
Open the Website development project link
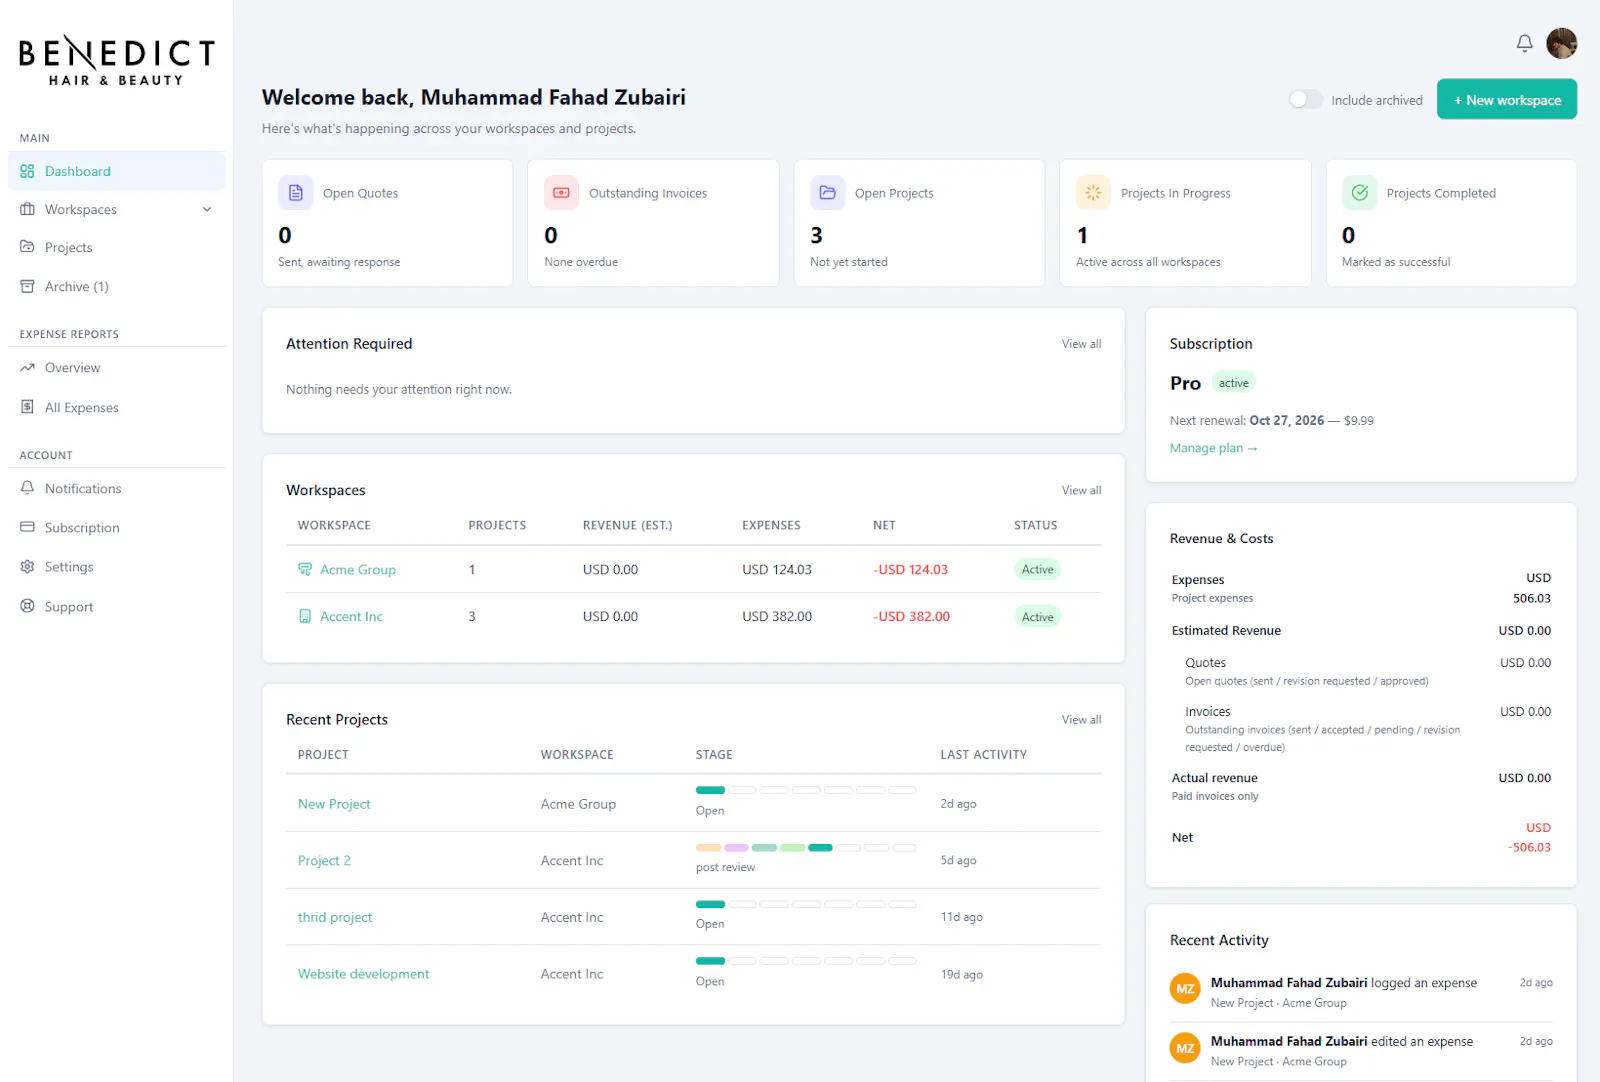click(363, 974)
